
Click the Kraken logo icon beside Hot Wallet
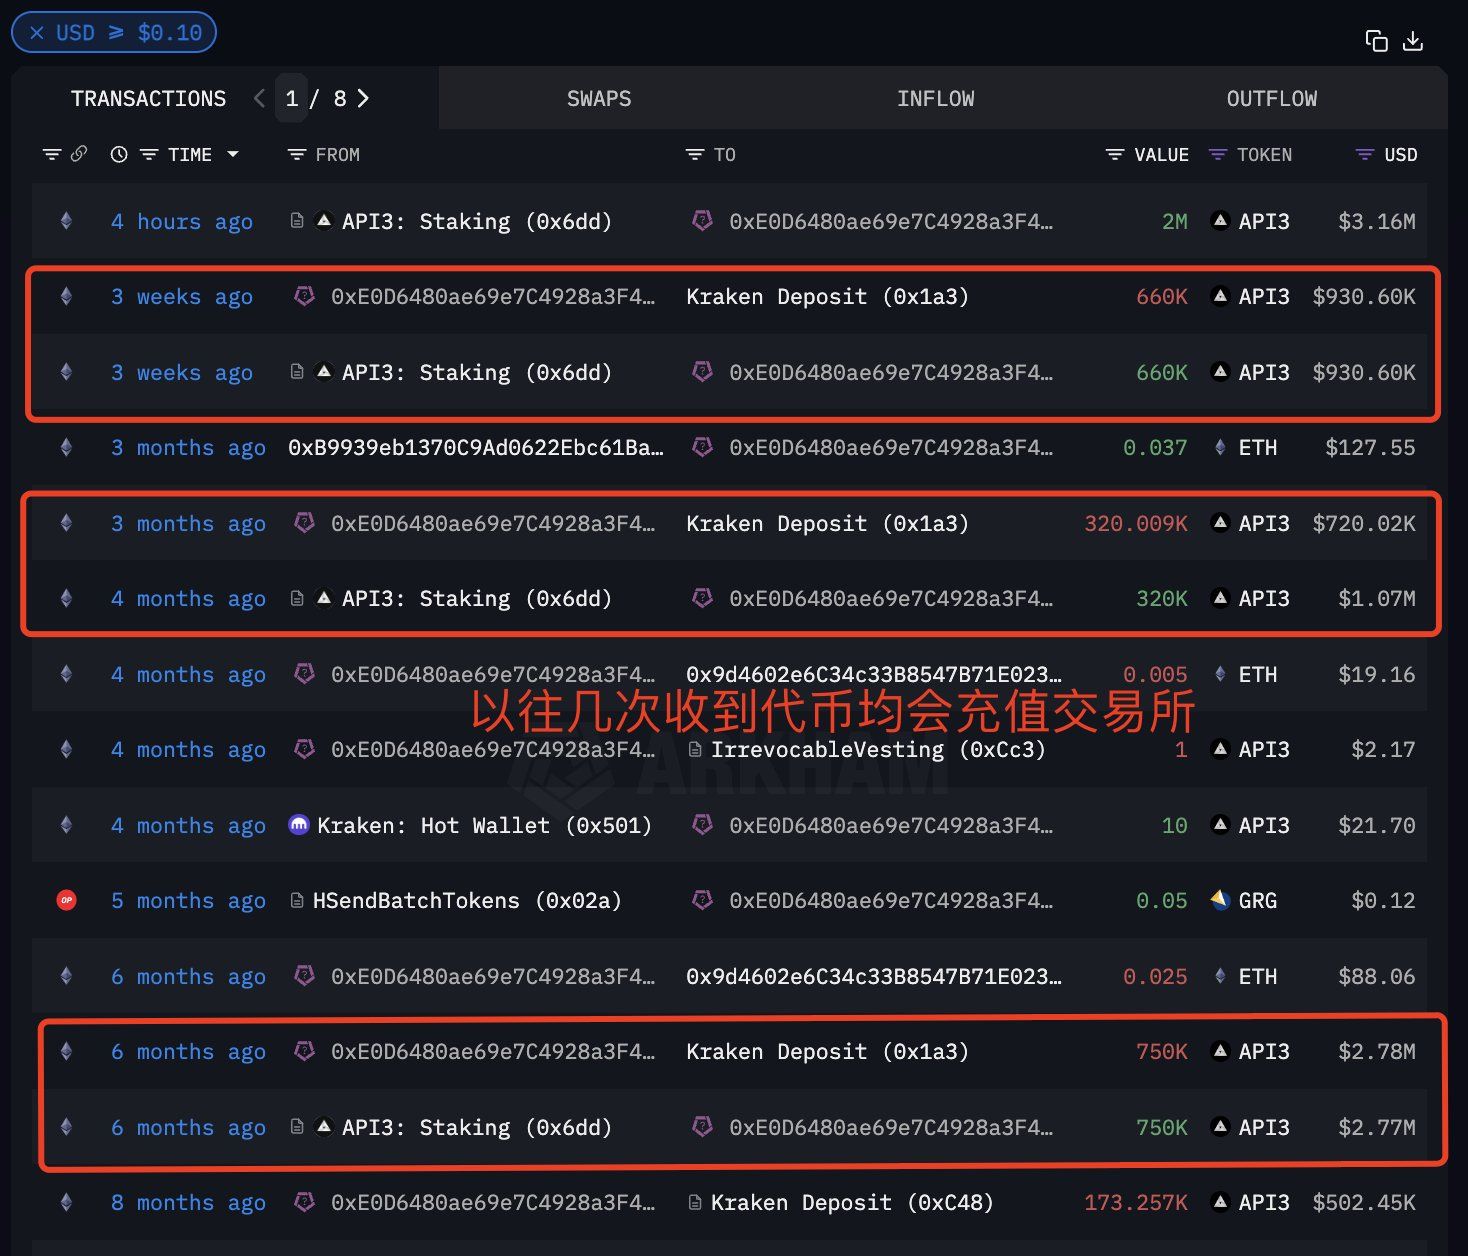(298, 825)
